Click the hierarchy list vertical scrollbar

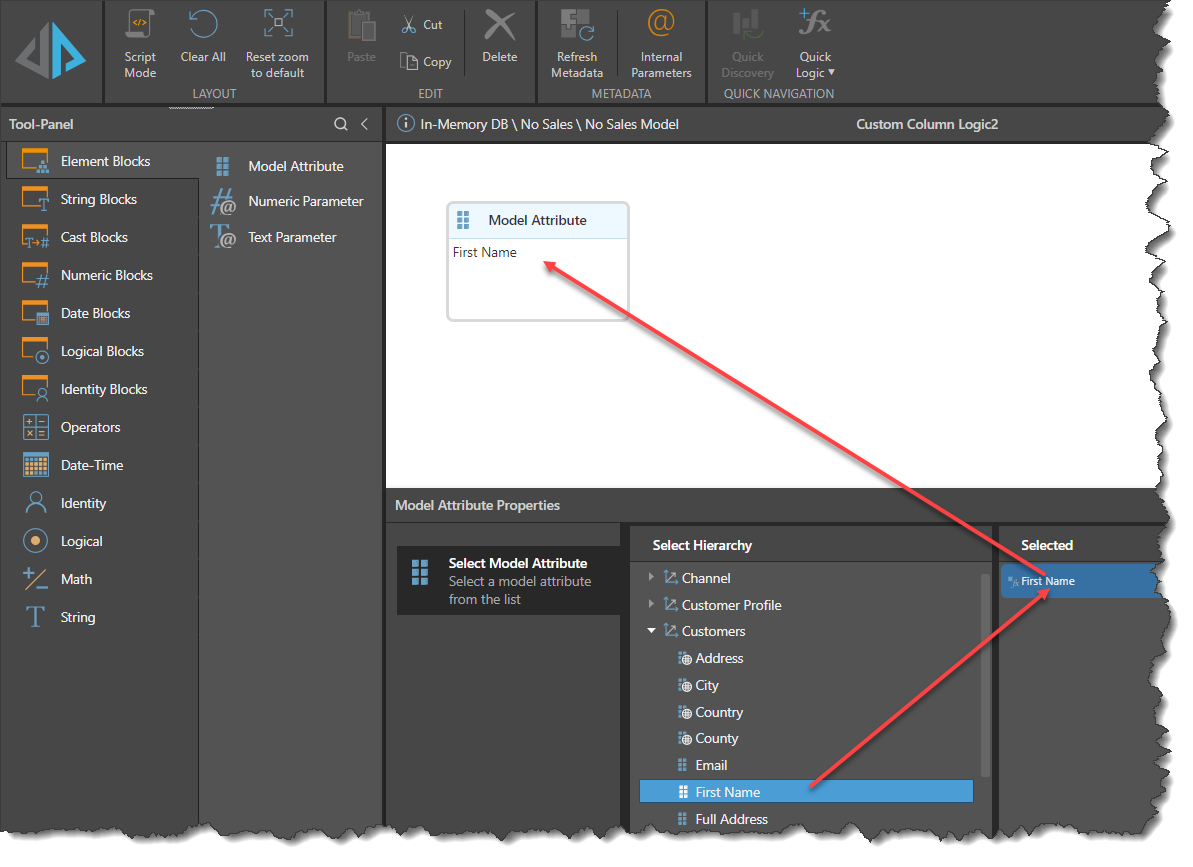click(985, 680)
